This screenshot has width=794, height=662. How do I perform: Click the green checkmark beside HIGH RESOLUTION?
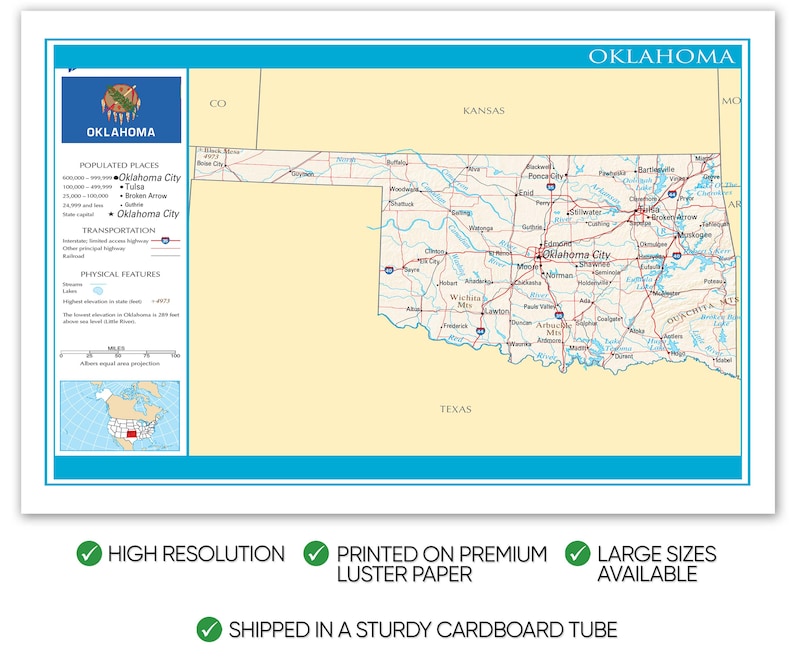(x=89, y=553)
